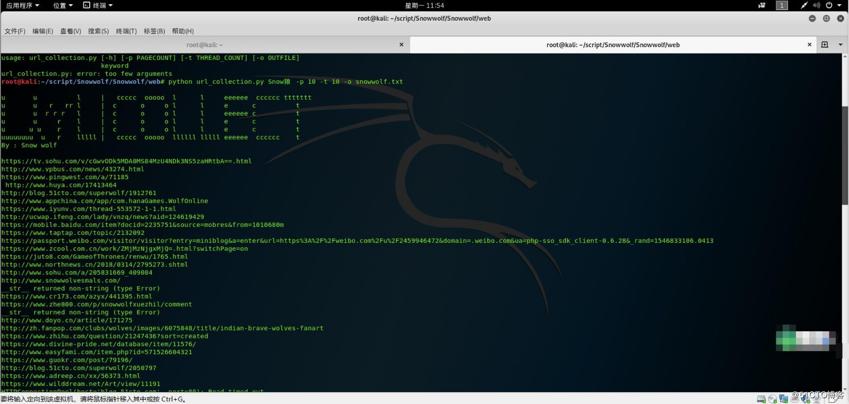Screen dimensions: 849x404
Task: Switch to the root@kali: ~ tab
Action: point(205,45)
